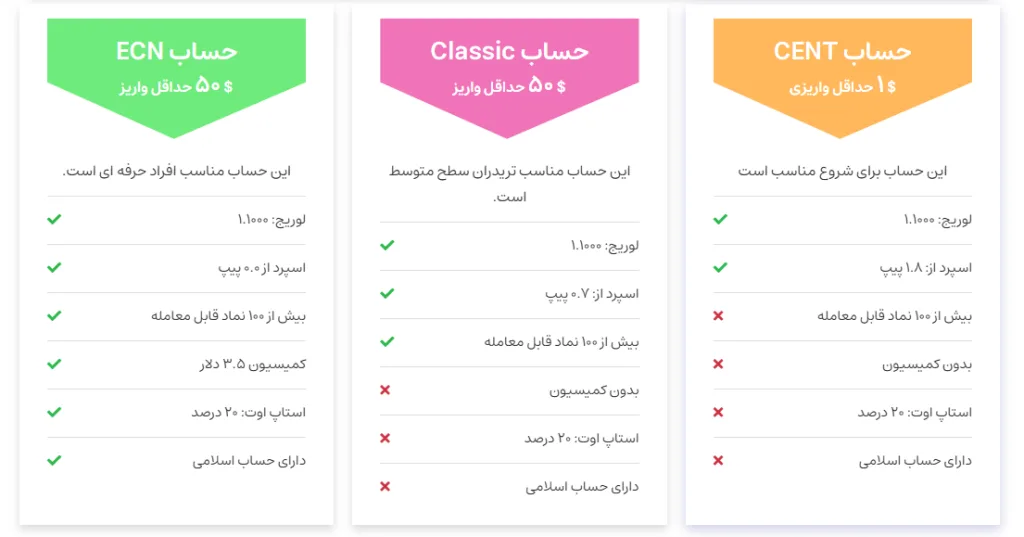
Task: Click the 1:1000 leverage row in Classic card
Action: coord(604,245)
